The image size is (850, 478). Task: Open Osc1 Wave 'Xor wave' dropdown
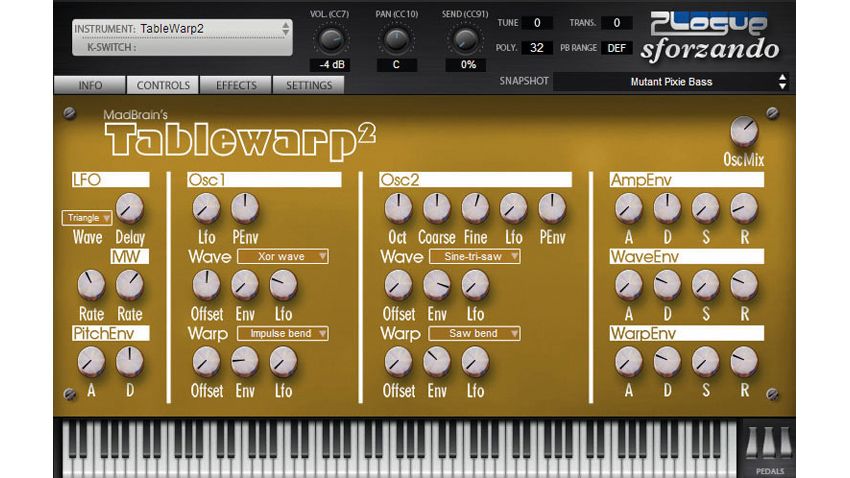282,256
